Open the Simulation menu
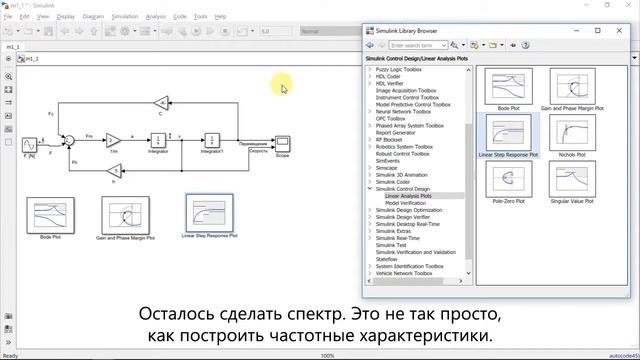640x360 pixels. [x=125, y=17]
